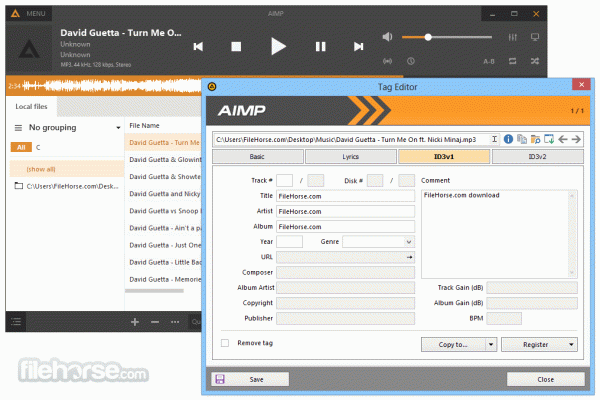Toggle shuffle playback mode
Screen dimensions: 600x400
click(535, 61)
